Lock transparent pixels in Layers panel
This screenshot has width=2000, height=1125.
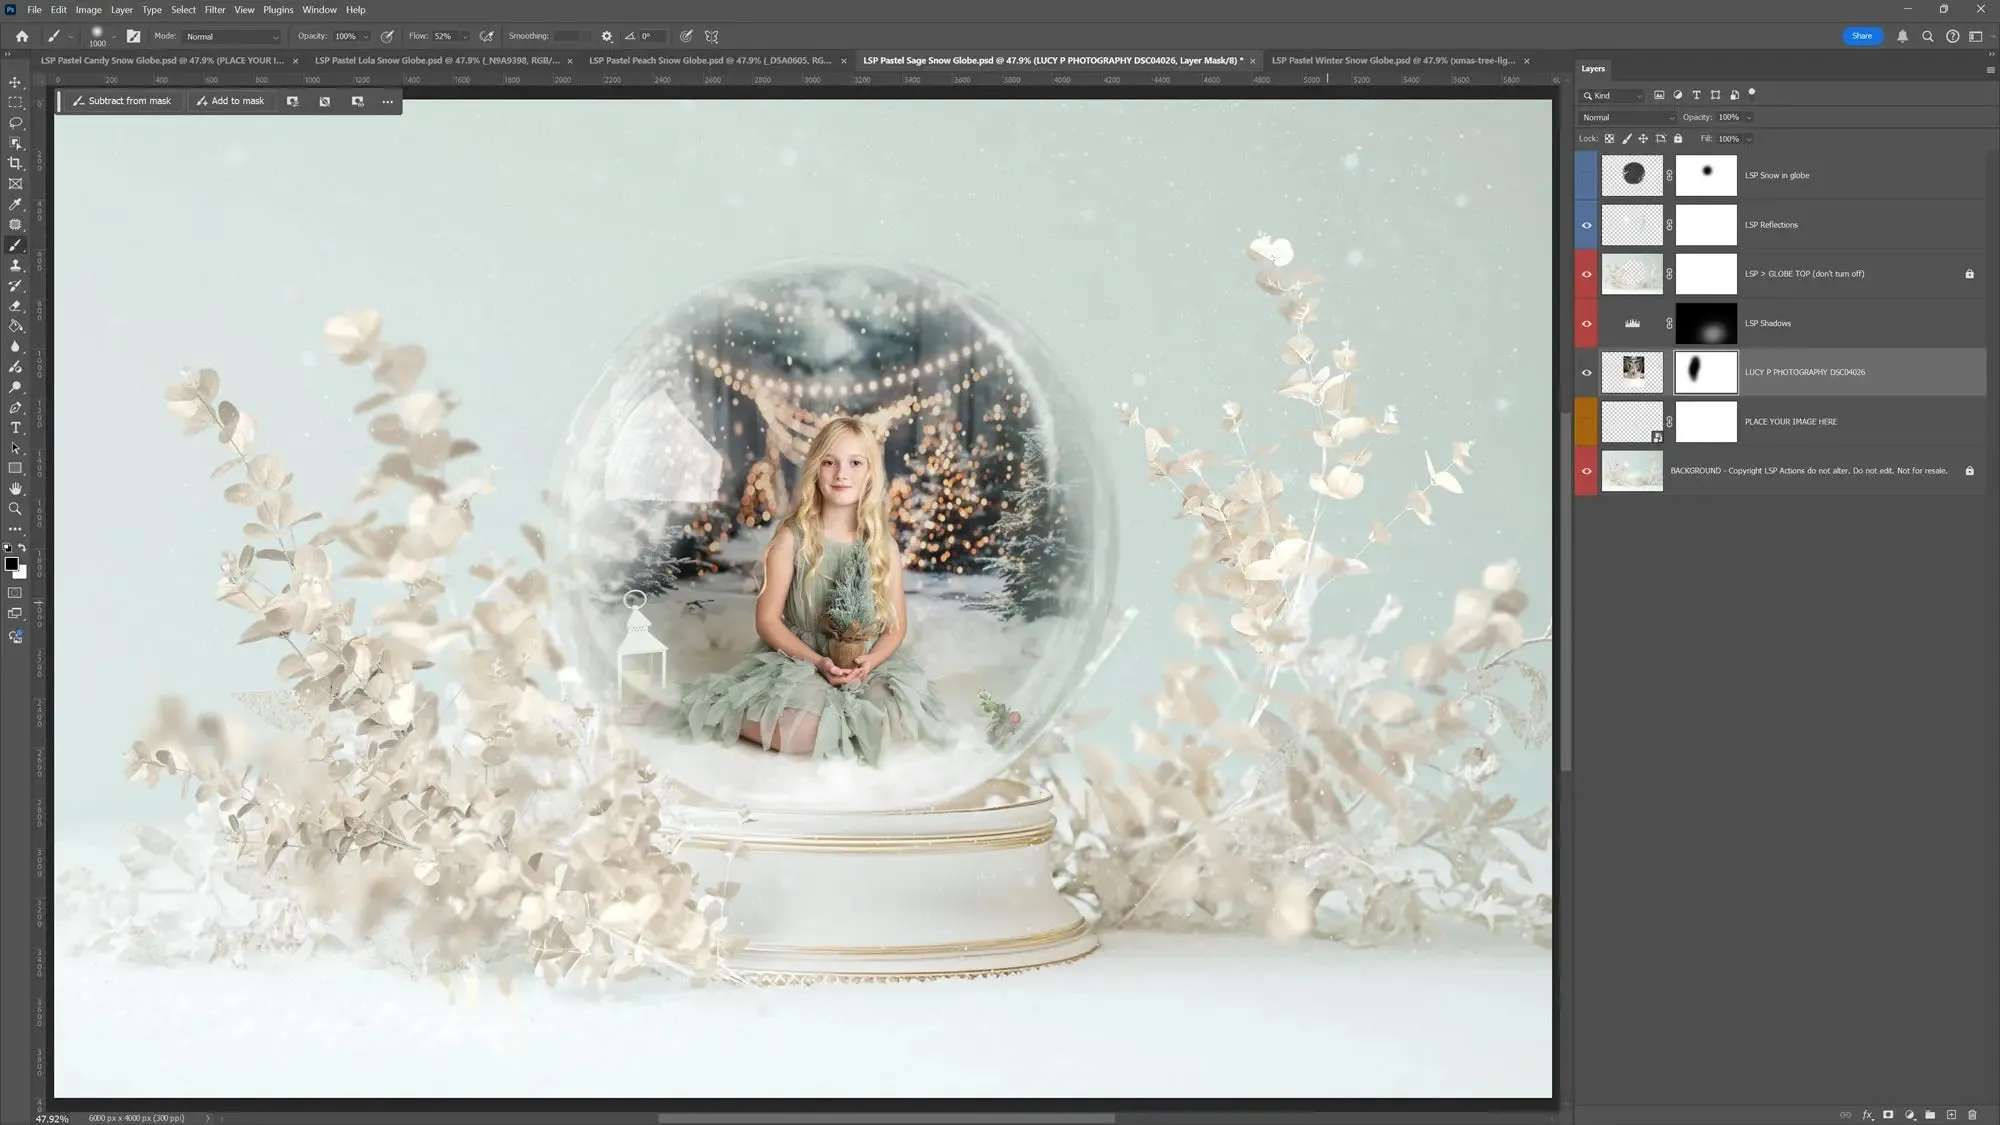coord(1609,139)
